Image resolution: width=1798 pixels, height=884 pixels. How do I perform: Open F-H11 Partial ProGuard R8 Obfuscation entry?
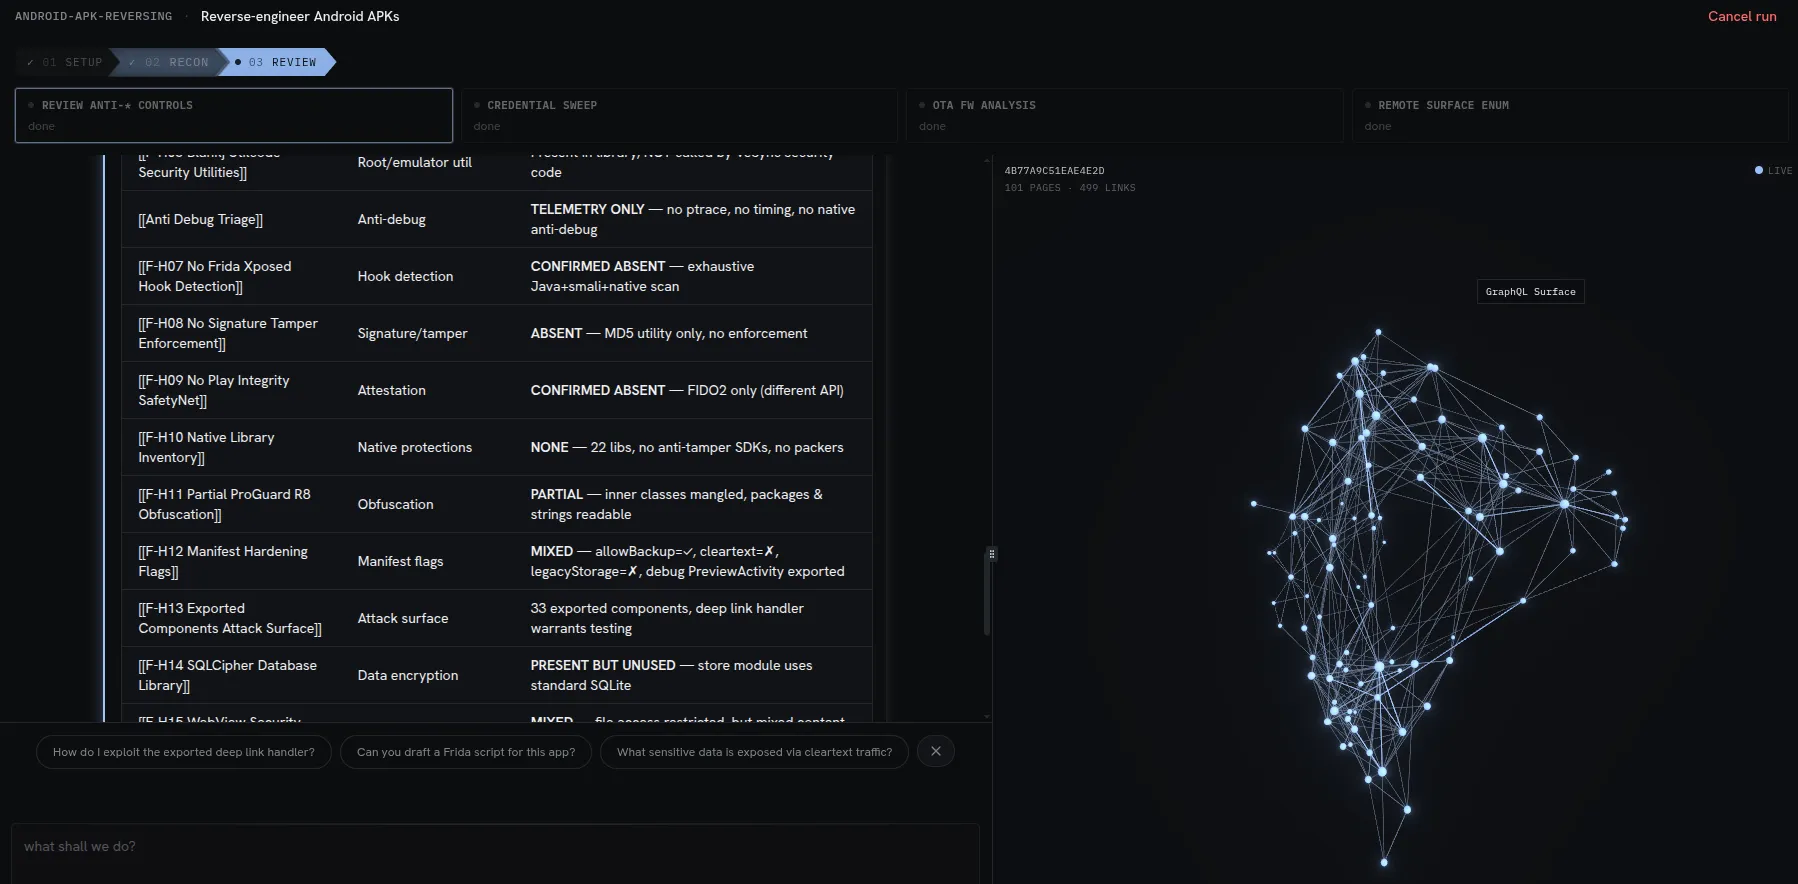click(x=224, y=504)
